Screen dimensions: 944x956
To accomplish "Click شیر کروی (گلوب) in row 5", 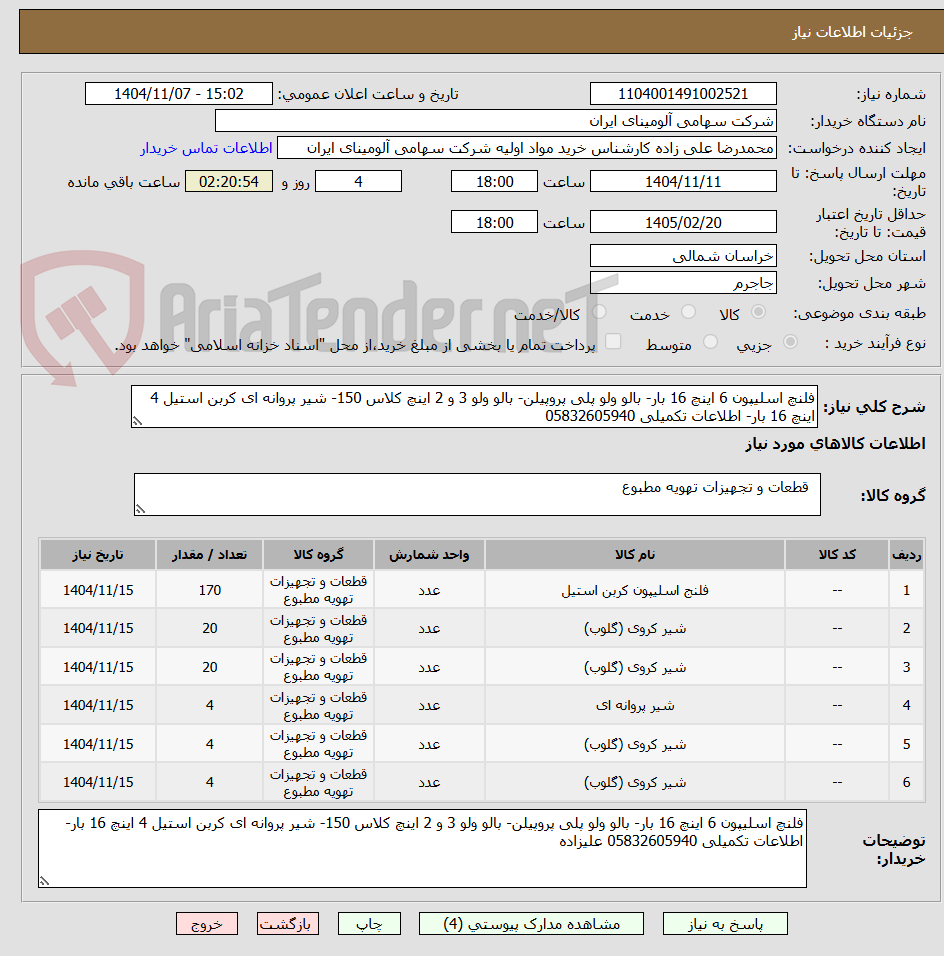I will point(635,744).
